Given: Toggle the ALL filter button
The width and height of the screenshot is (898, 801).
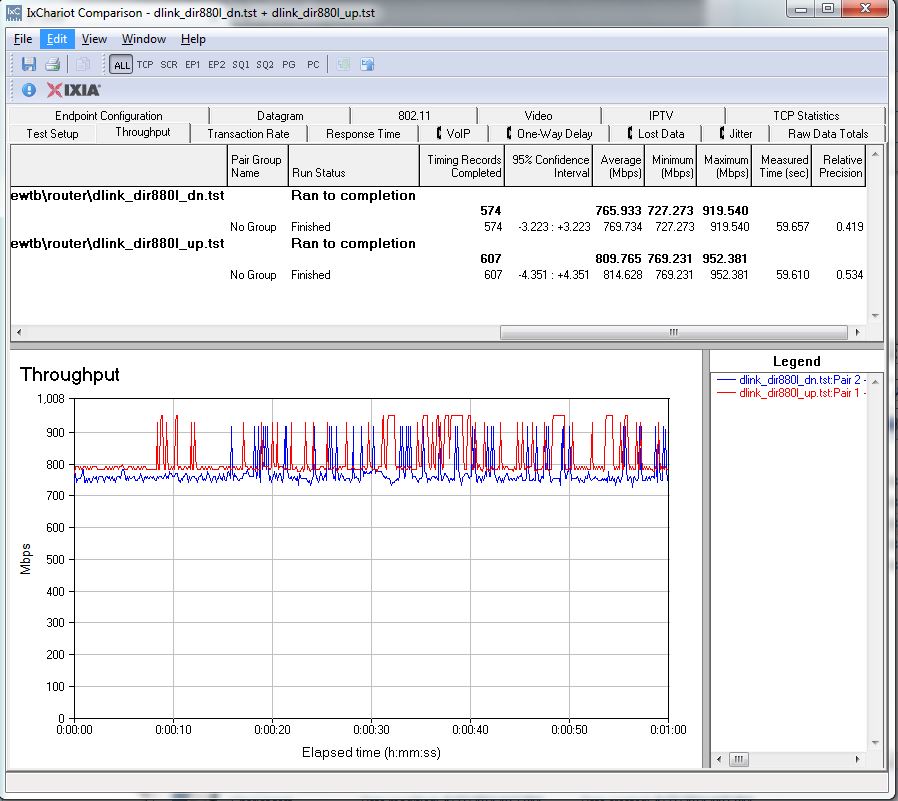Looking at the screenshot, I should [121, 65].
